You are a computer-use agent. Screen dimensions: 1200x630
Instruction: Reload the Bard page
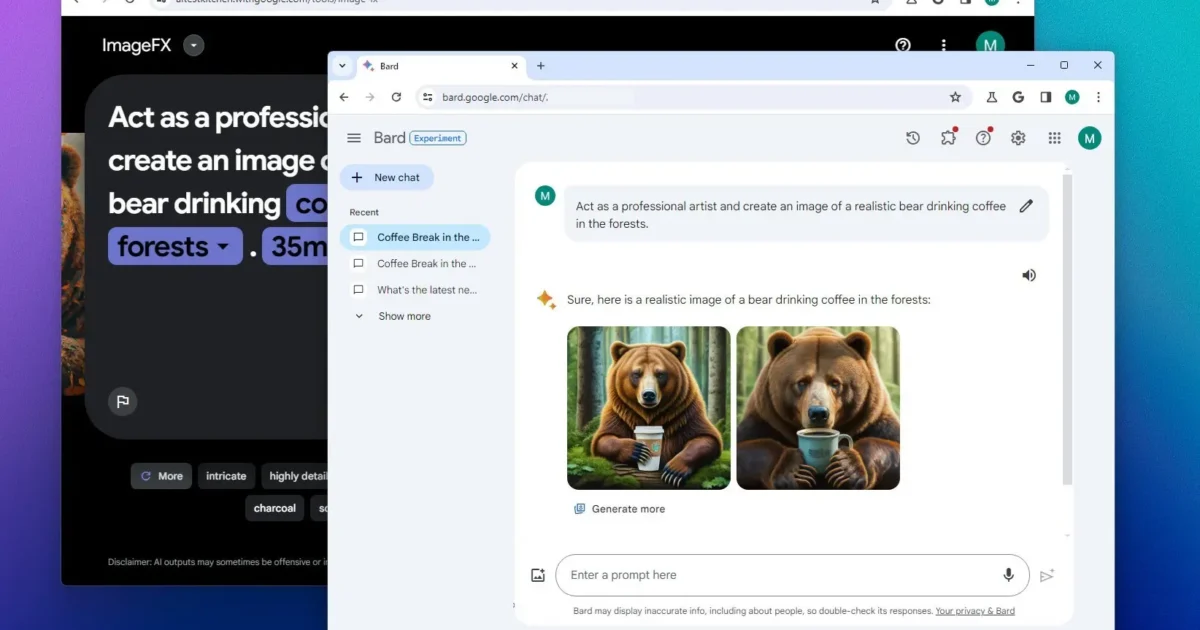point(396,97)
